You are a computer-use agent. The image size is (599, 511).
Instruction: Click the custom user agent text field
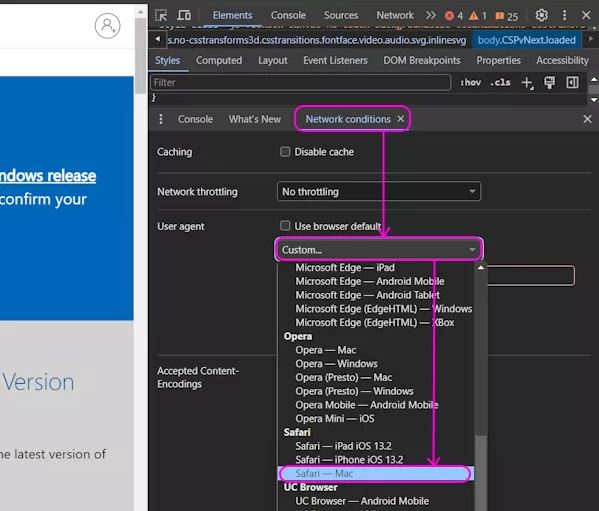coord(531,275)
